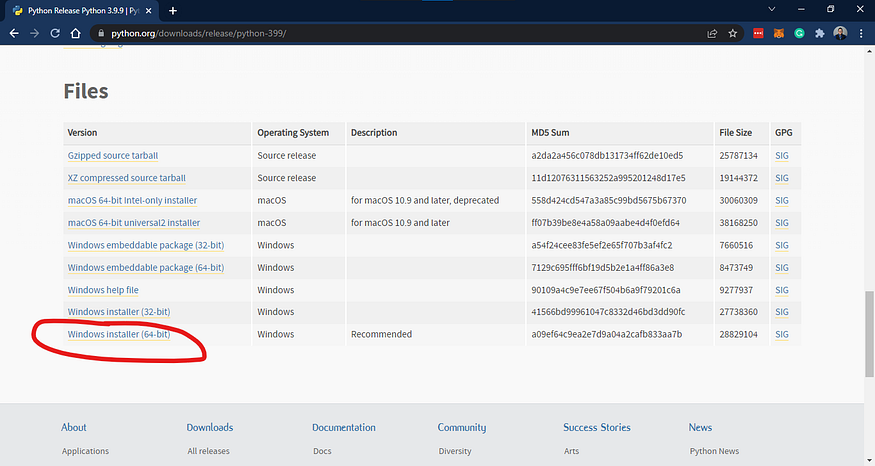Screen dimensions: 875x466
Task: Open the Diversity footer link
Action: click(x=455, y=451)
